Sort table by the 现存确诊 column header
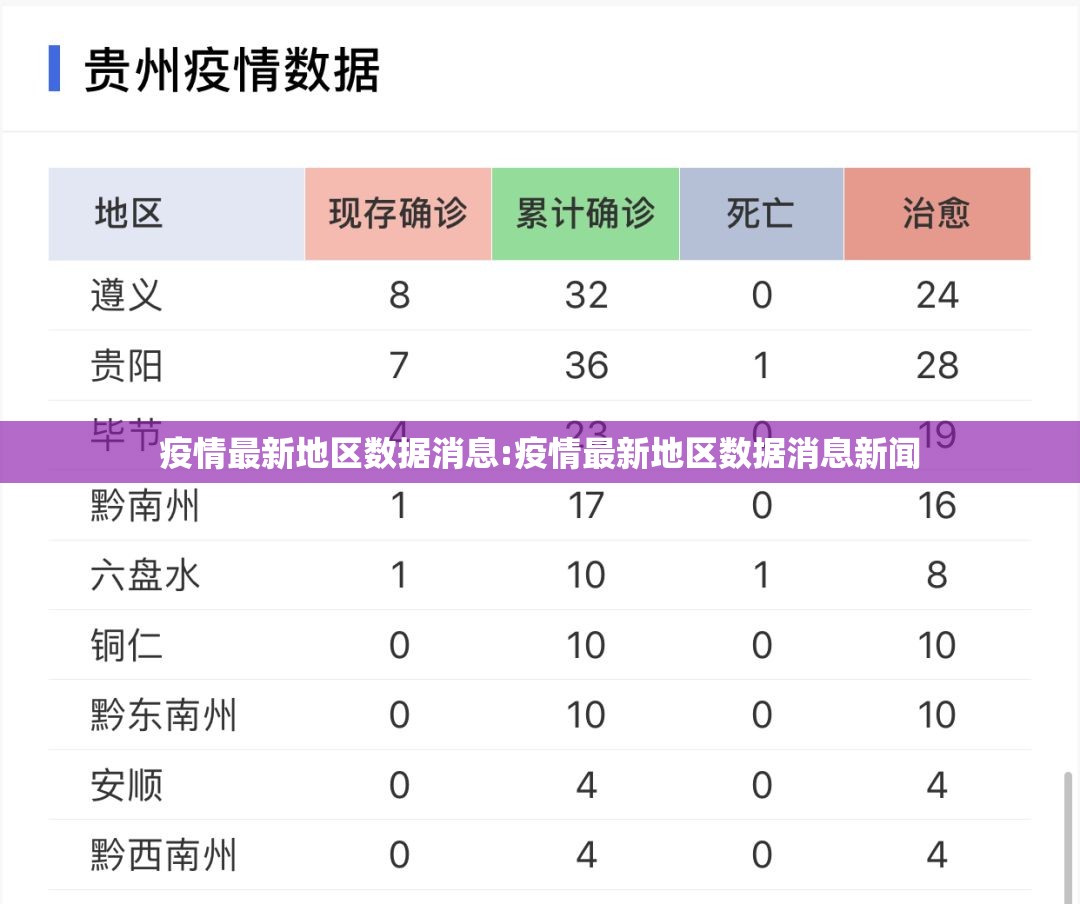The image size is (1080, 904). [x=398, y=213]
